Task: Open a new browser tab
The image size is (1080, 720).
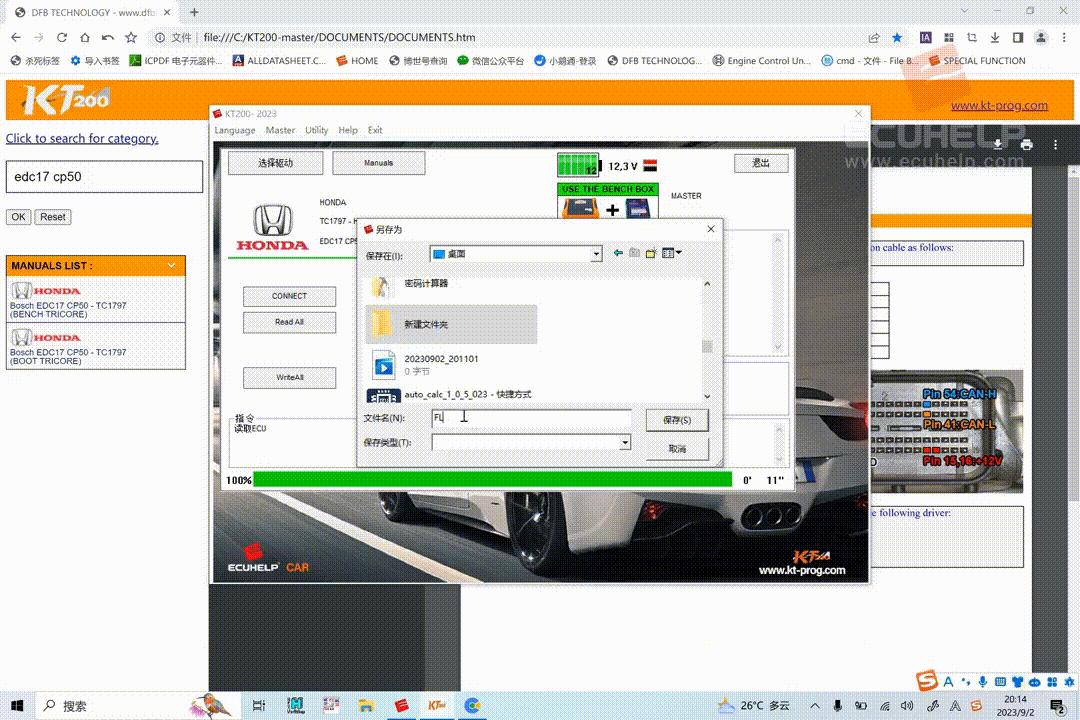Action: 194,12
